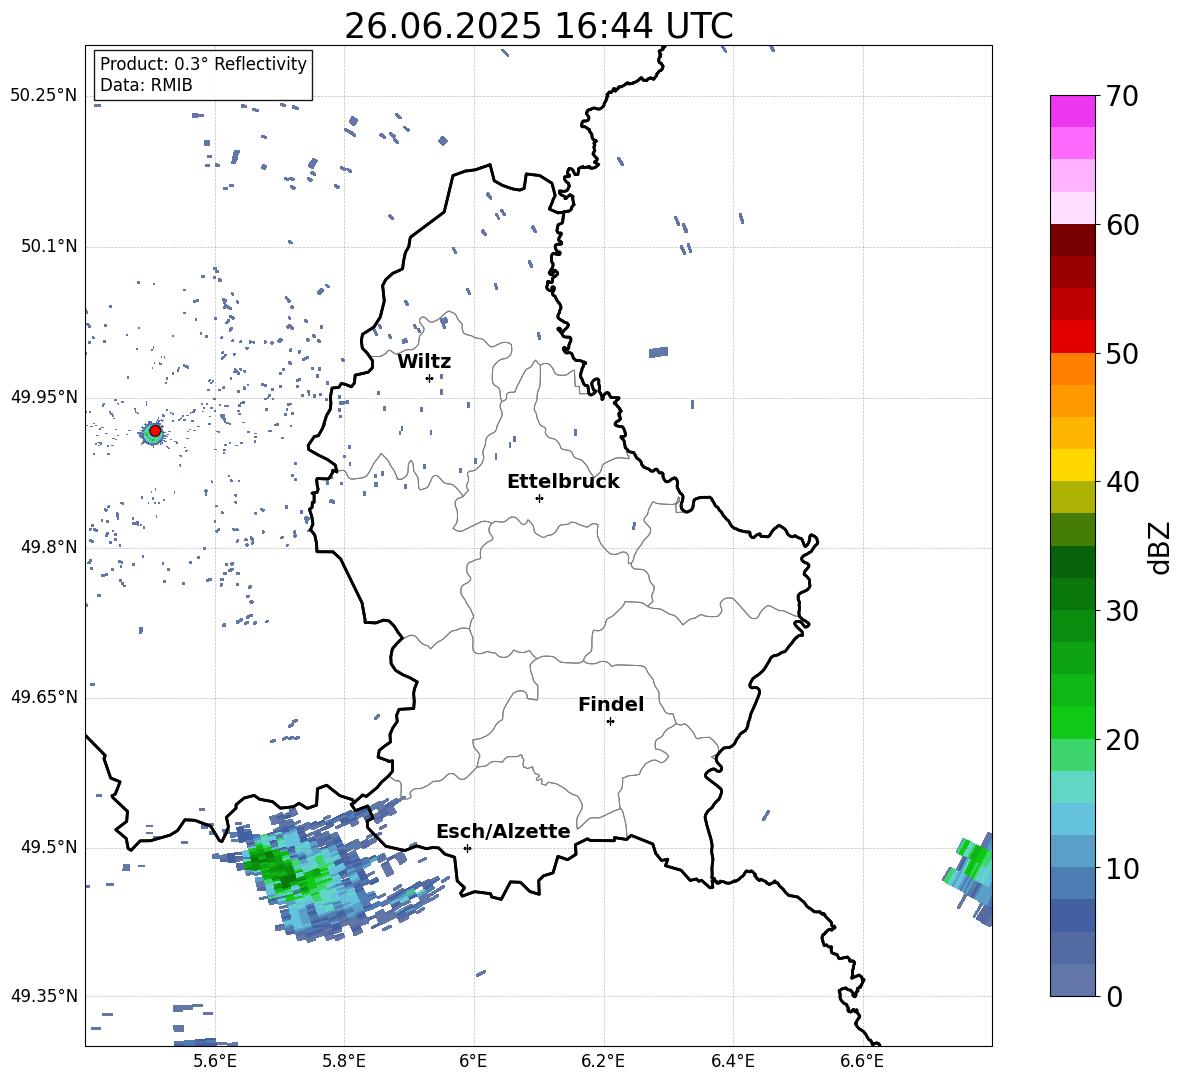Image resolution: width=1184 pixels, height=1081 pixels.
Task: Click the 'dBZ' colorbar axis label
Action: [1158, 547]
